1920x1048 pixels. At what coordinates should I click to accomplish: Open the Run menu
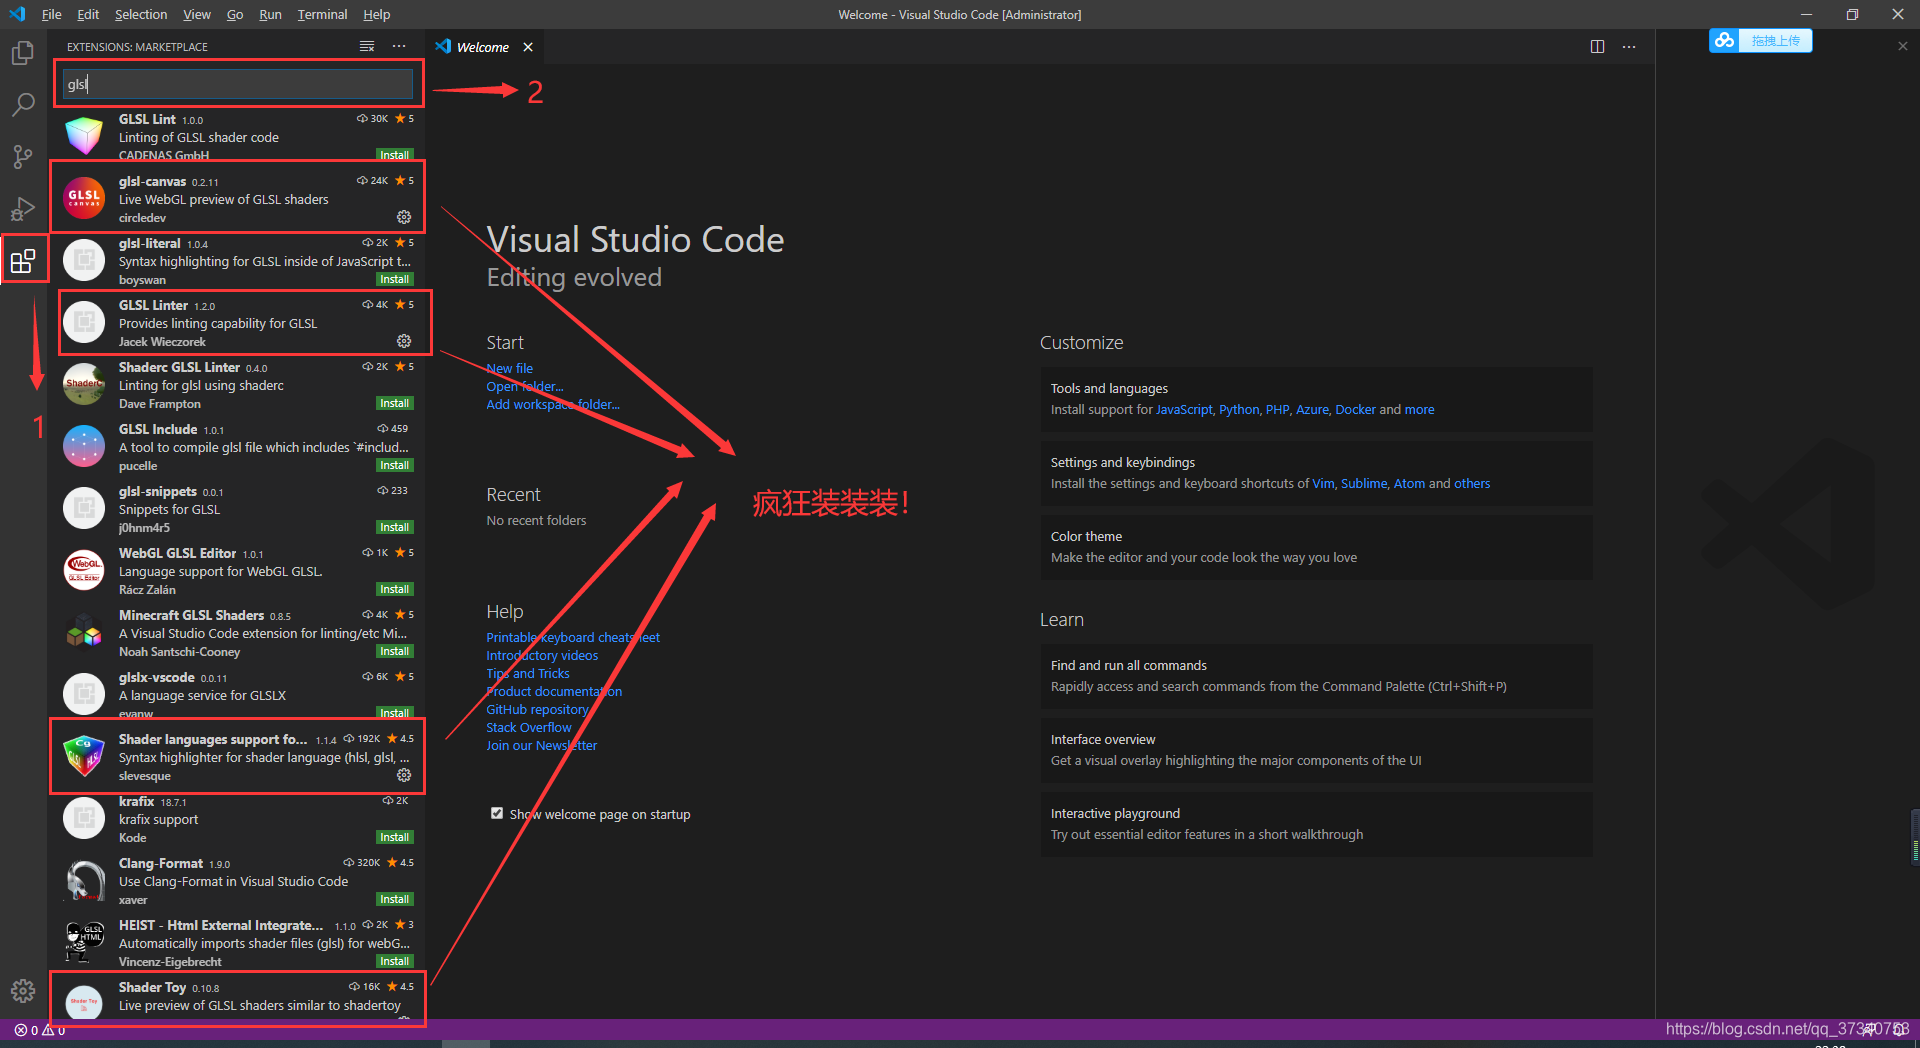[270, 14]
